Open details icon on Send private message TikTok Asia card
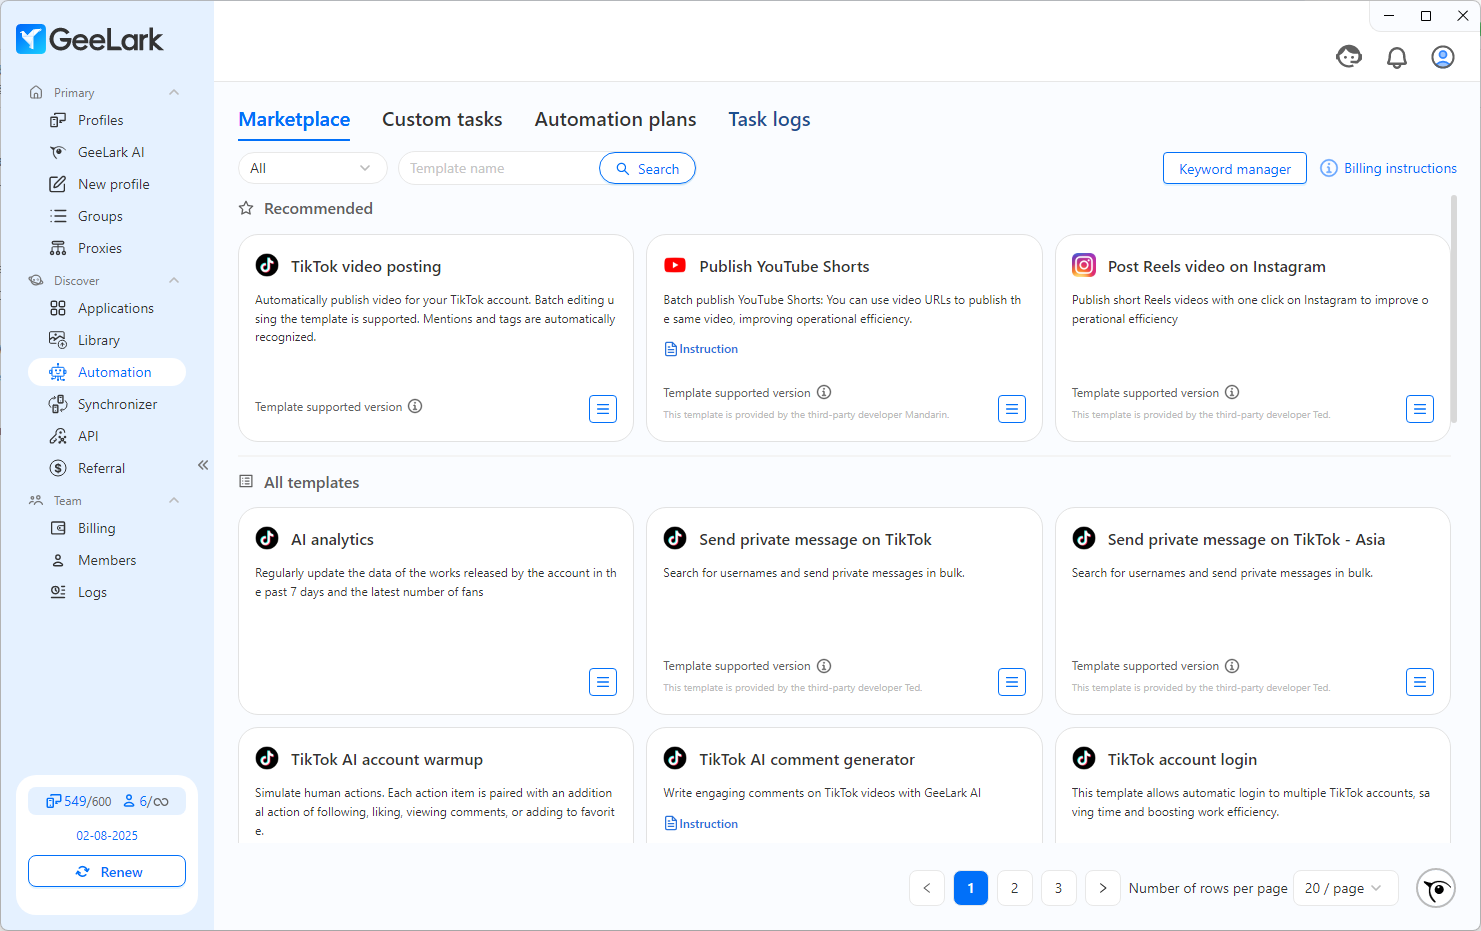 point(1420,682)
